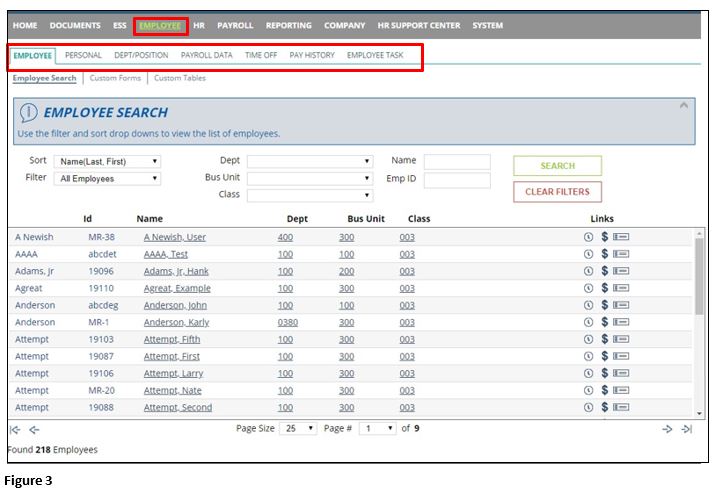The image size is (716, 503).
Task: Switch to the DEPT/POSITION tab
Action: point(141,55)
